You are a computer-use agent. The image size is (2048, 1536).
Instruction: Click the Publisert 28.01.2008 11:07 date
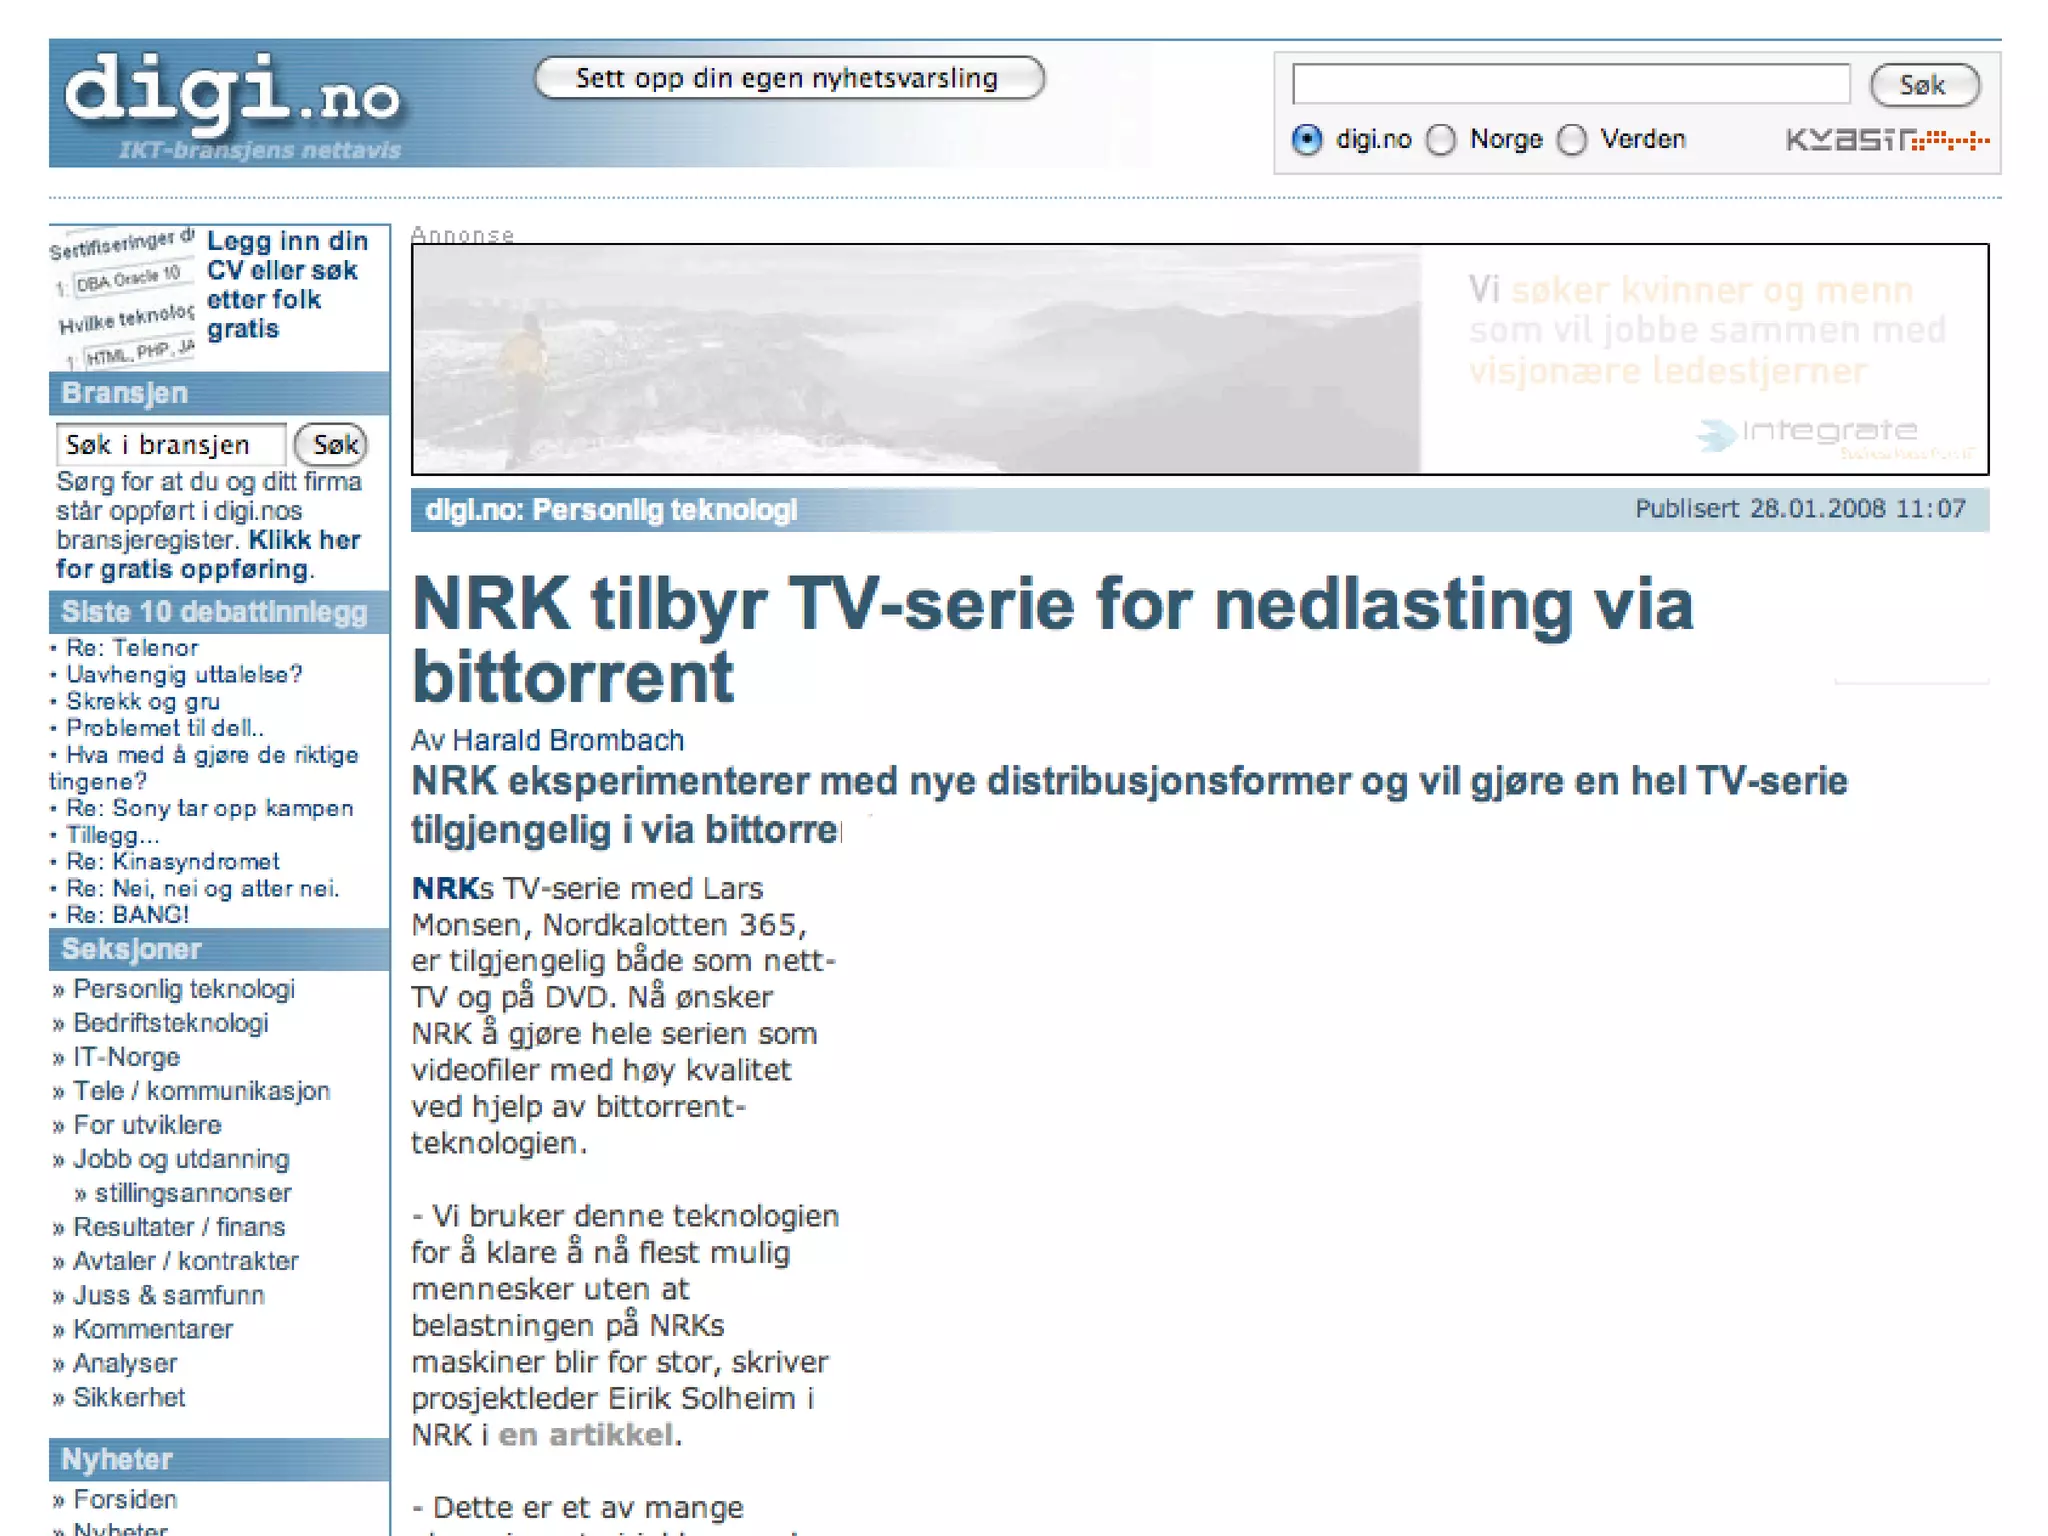(1800, 509)
